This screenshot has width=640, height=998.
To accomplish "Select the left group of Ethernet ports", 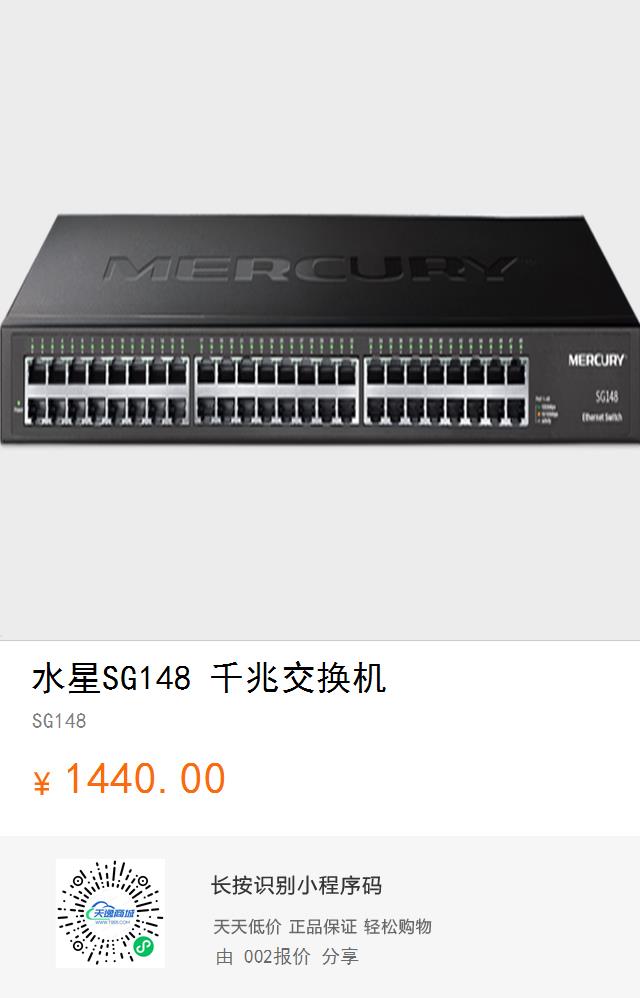I will [107, 390].
